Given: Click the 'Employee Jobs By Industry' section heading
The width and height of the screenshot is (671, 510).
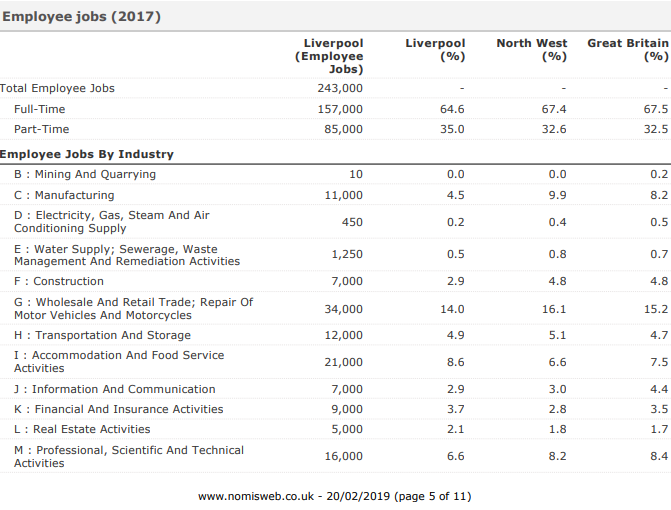Looking at the screenshot, I should click(x=87, y=154).
